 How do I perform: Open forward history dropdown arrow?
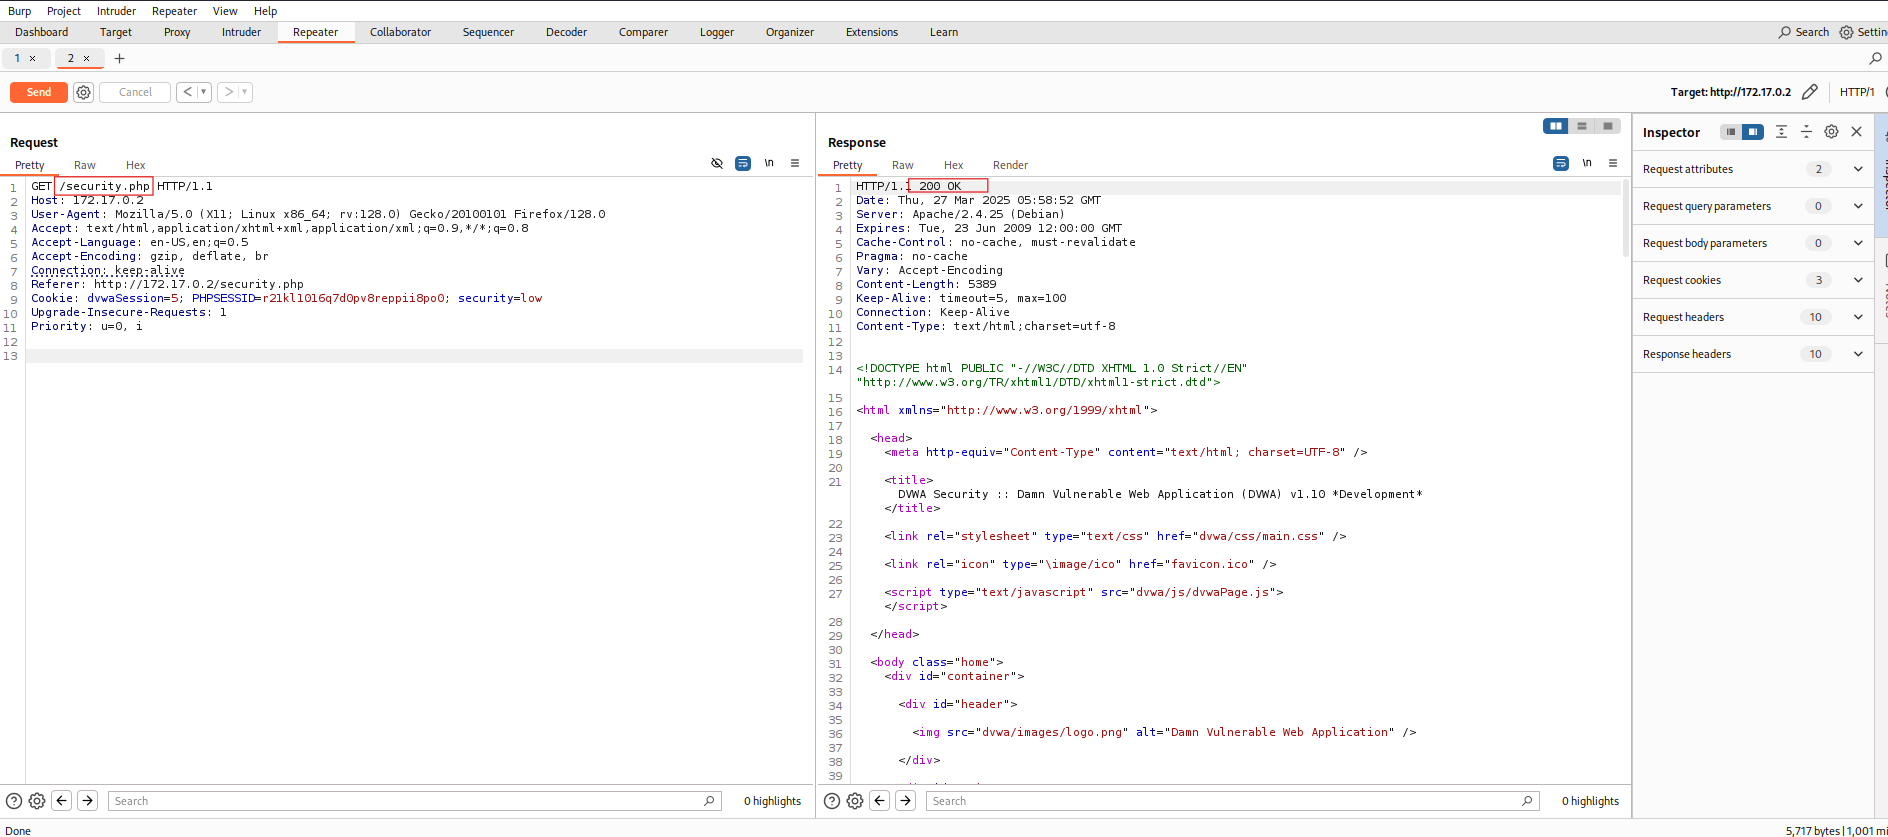245,92
